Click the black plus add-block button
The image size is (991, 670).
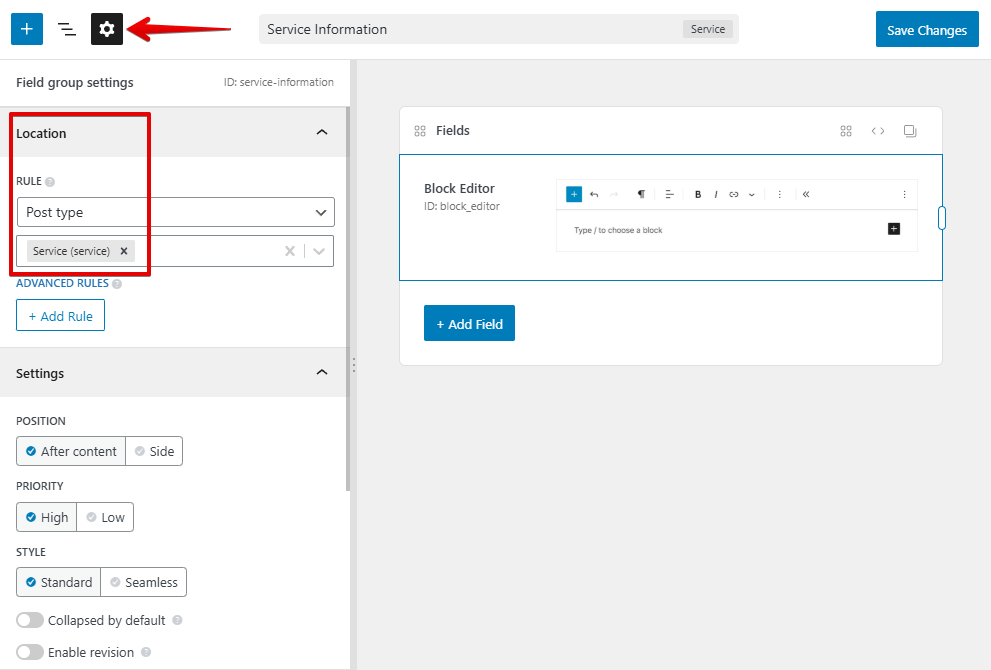pos(894,229)
